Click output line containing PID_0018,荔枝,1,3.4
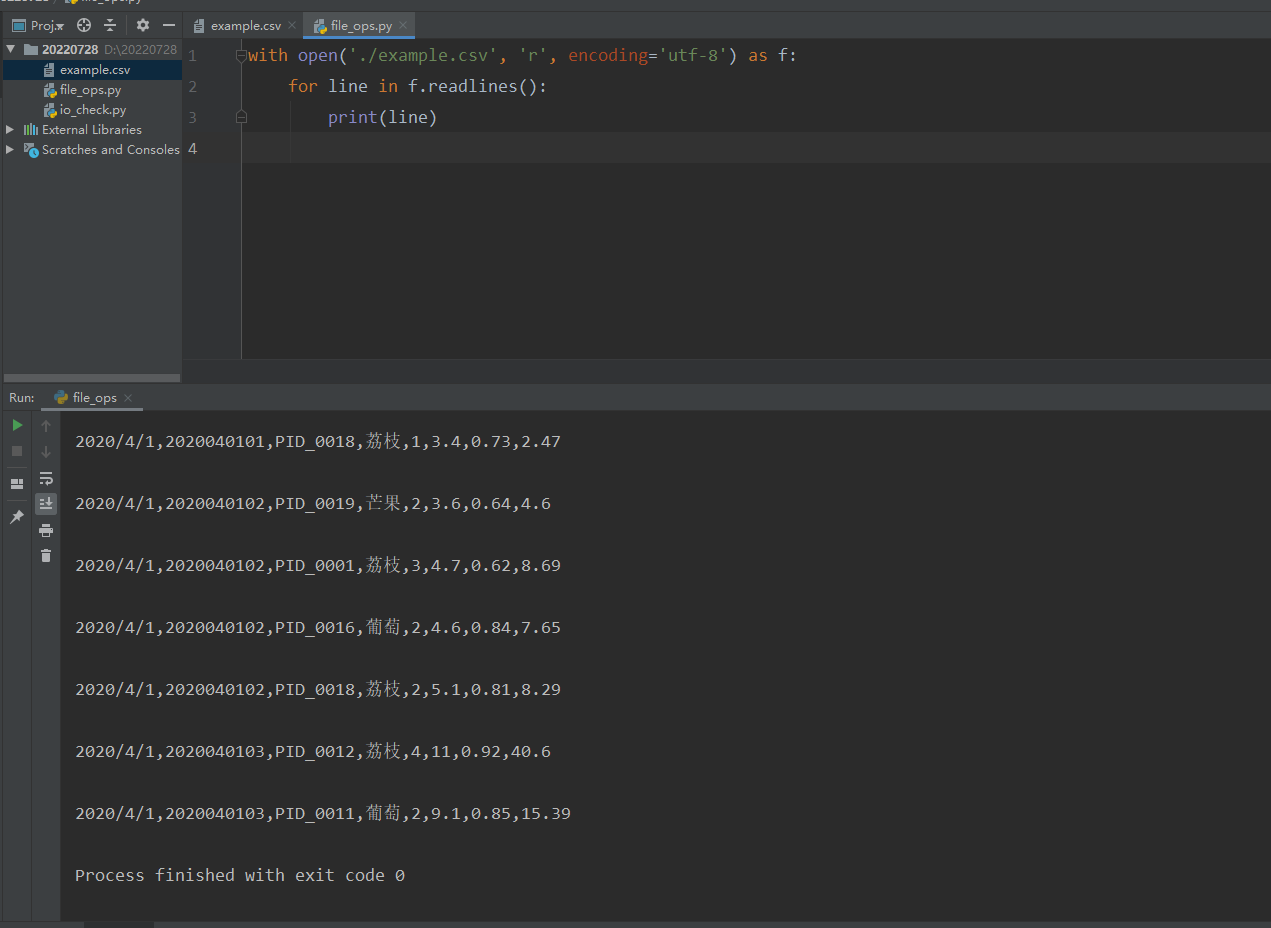 pyautogui.click(x=318, y=441)
